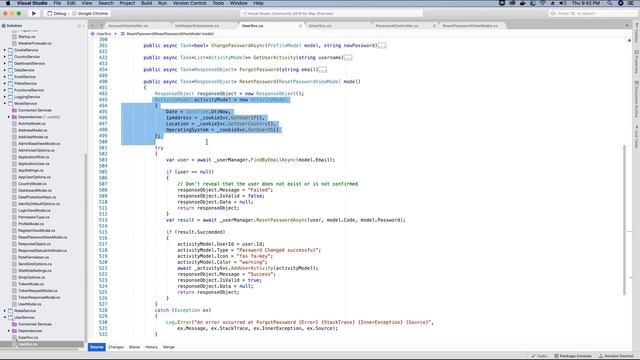Expand the DashboardService project
640x360 pixels.
pos(5,64)
